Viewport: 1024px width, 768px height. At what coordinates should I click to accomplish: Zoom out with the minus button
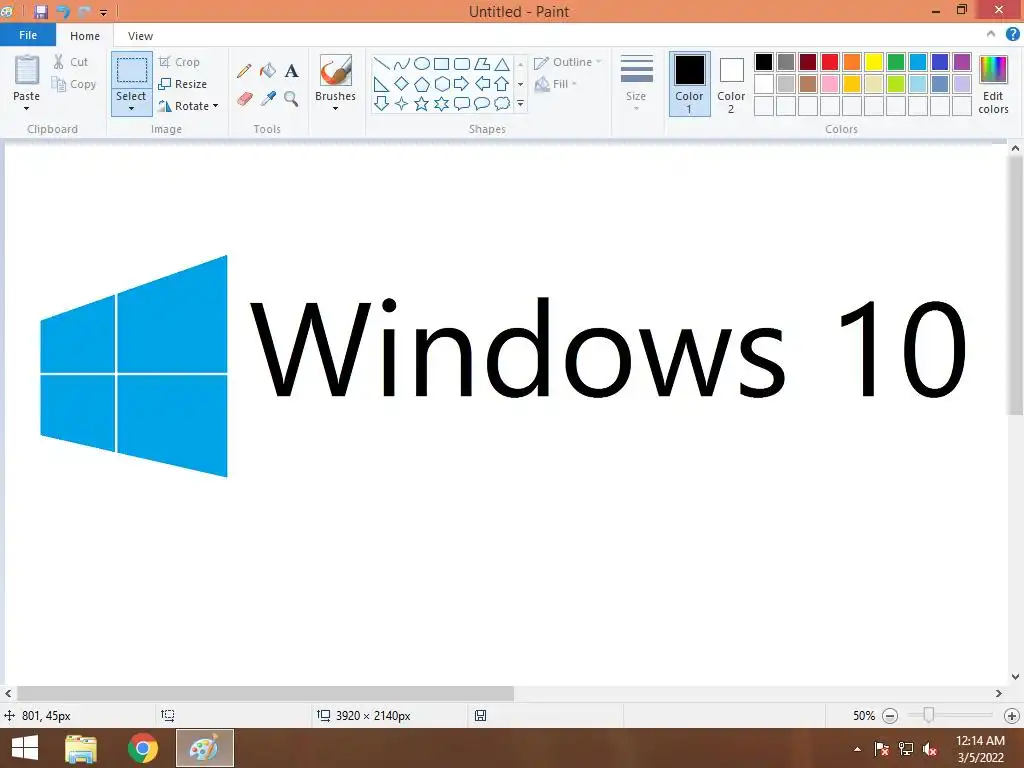889,716
